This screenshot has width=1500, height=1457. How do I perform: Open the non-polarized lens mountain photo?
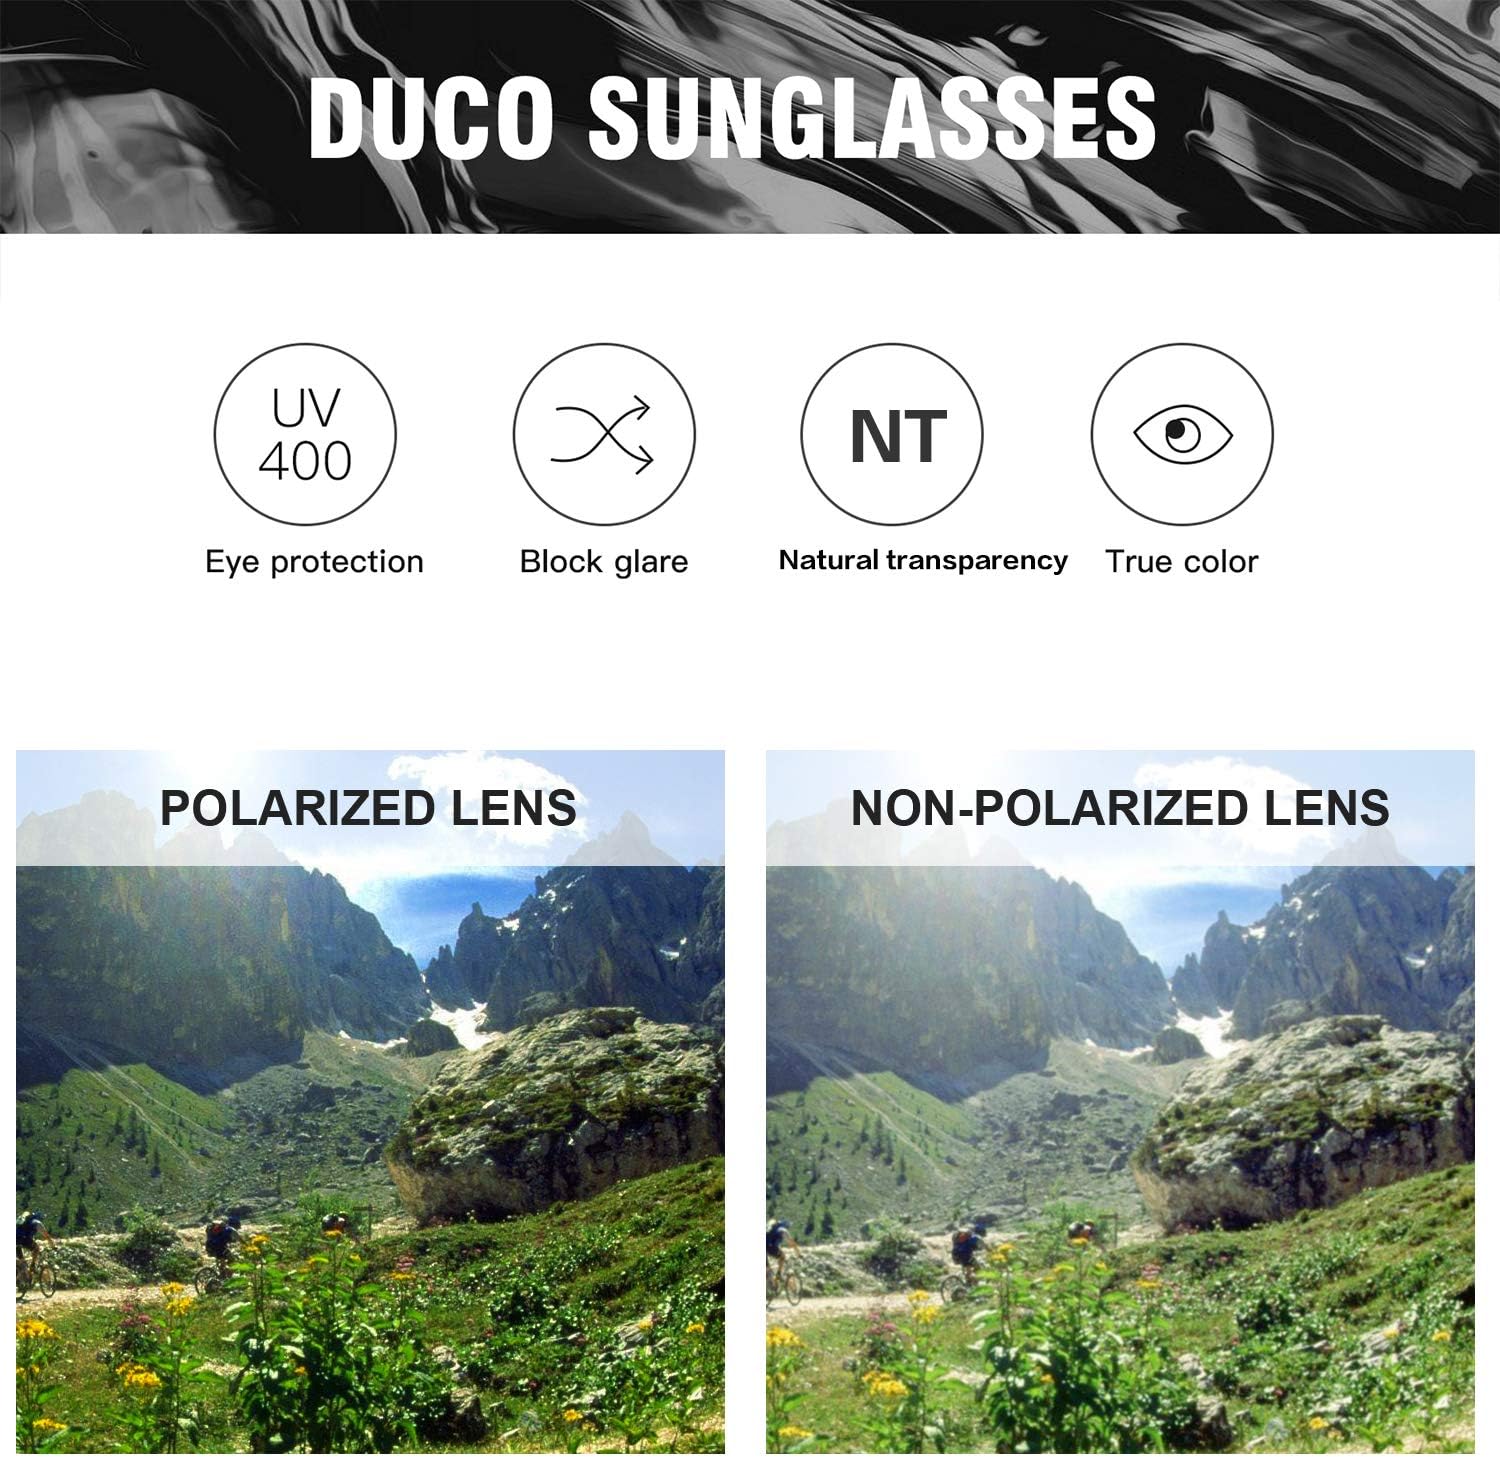[x=1120, y=1101]
